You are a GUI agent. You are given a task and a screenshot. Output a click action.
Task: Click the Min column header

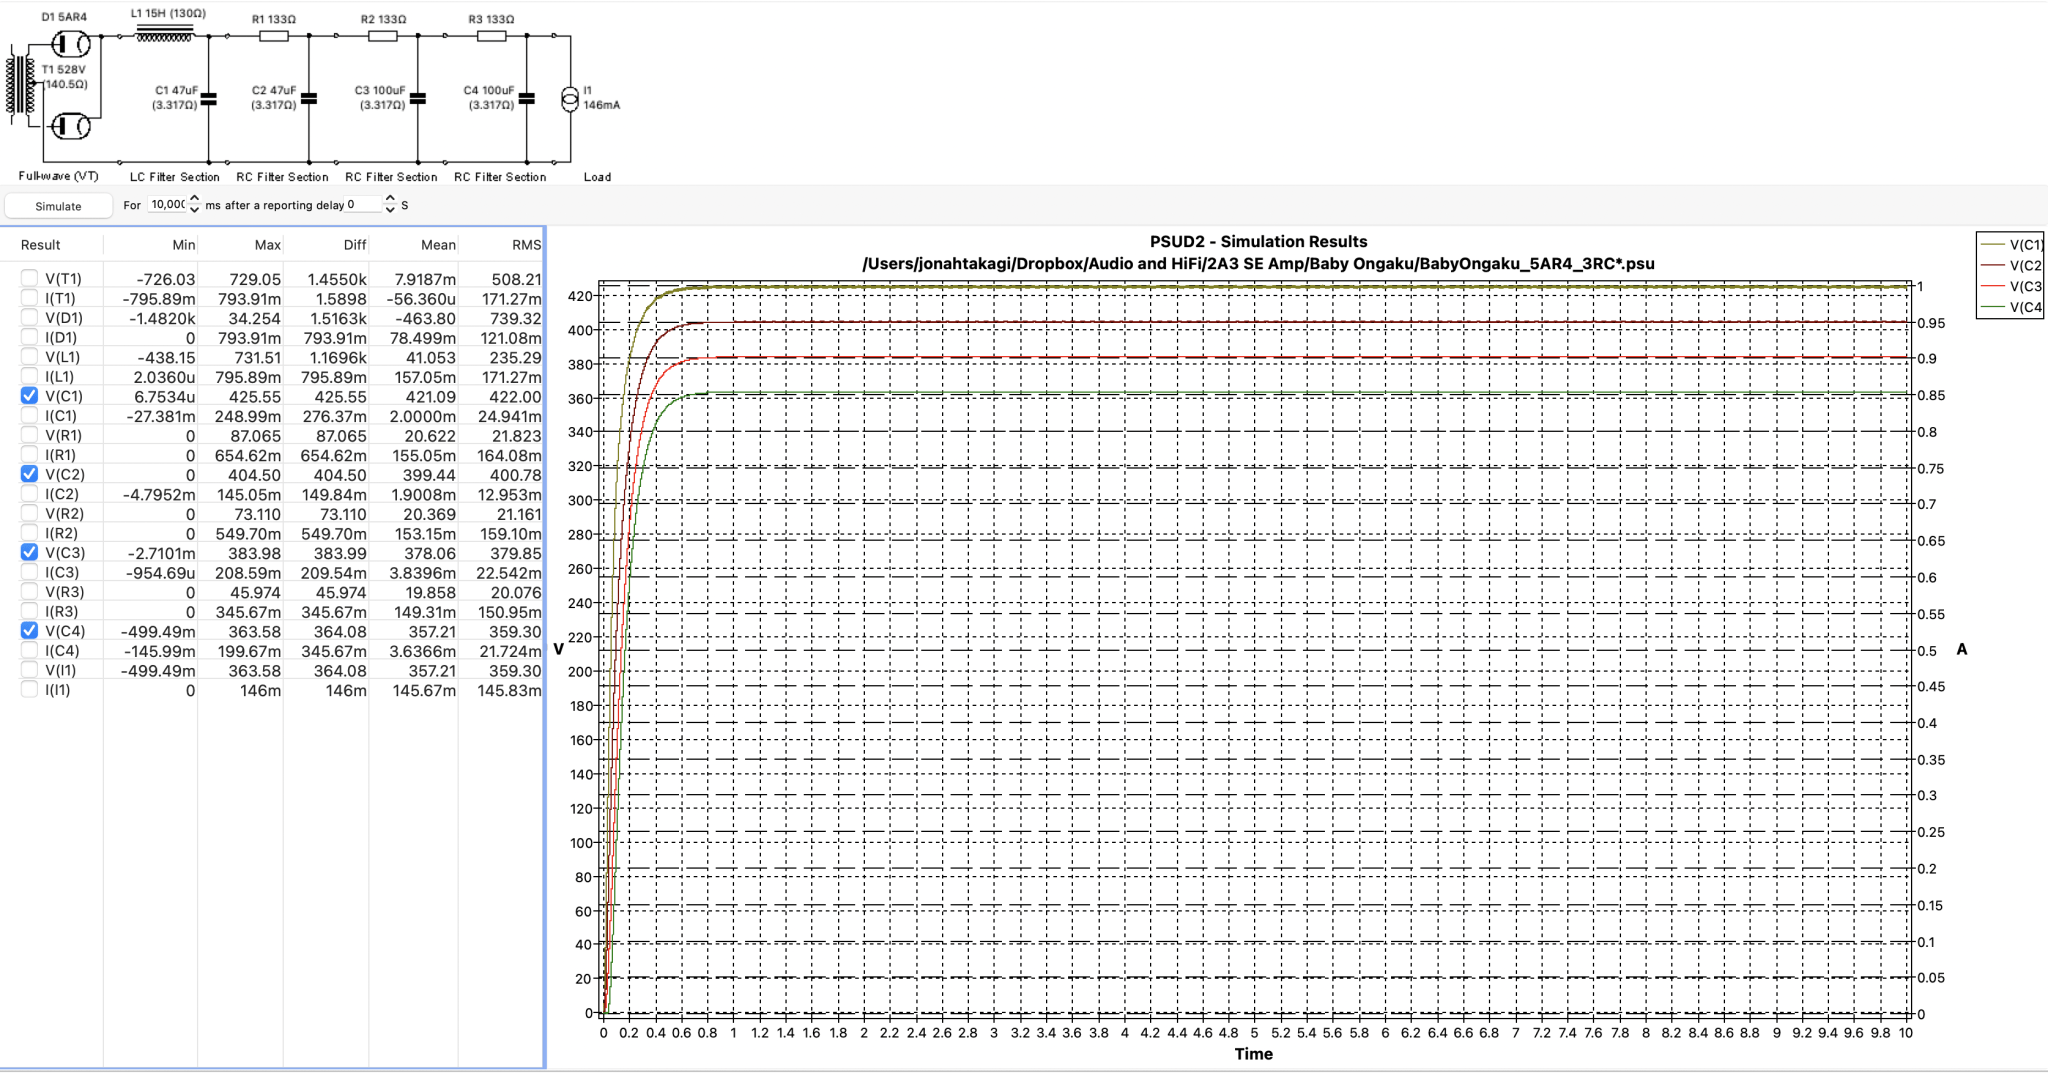pyautogui.click(x=184, y=245)
